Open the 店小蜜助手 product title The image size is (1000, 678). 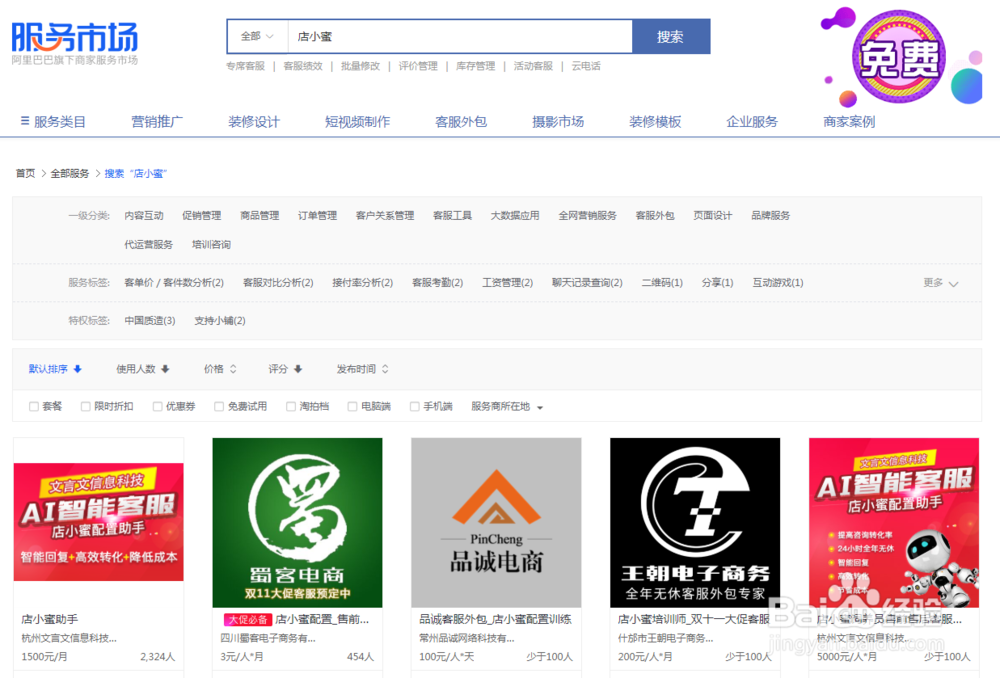(50, 619)
